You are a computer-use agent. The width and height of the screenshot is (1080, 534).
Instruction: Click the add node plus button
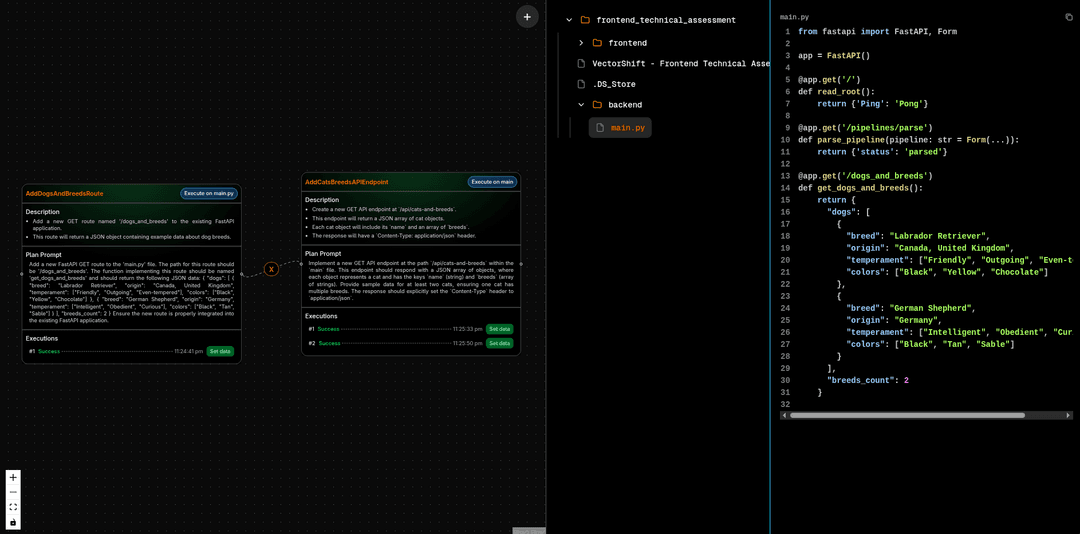(527, 16)
